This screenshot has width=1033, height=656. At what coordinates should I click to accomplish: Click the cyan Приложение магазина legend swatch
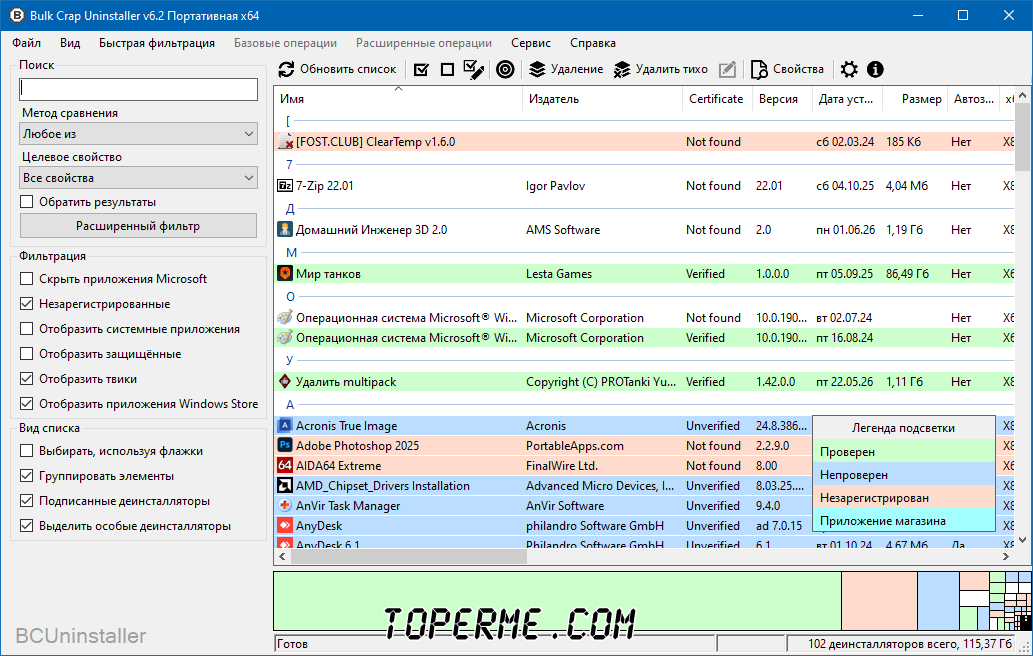[x=903, y=521]
